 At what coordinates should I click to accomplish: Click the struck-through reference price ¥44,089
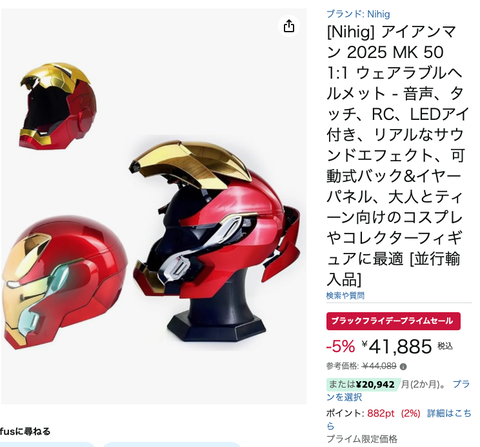pyautogui.click(x=379, y=366)
